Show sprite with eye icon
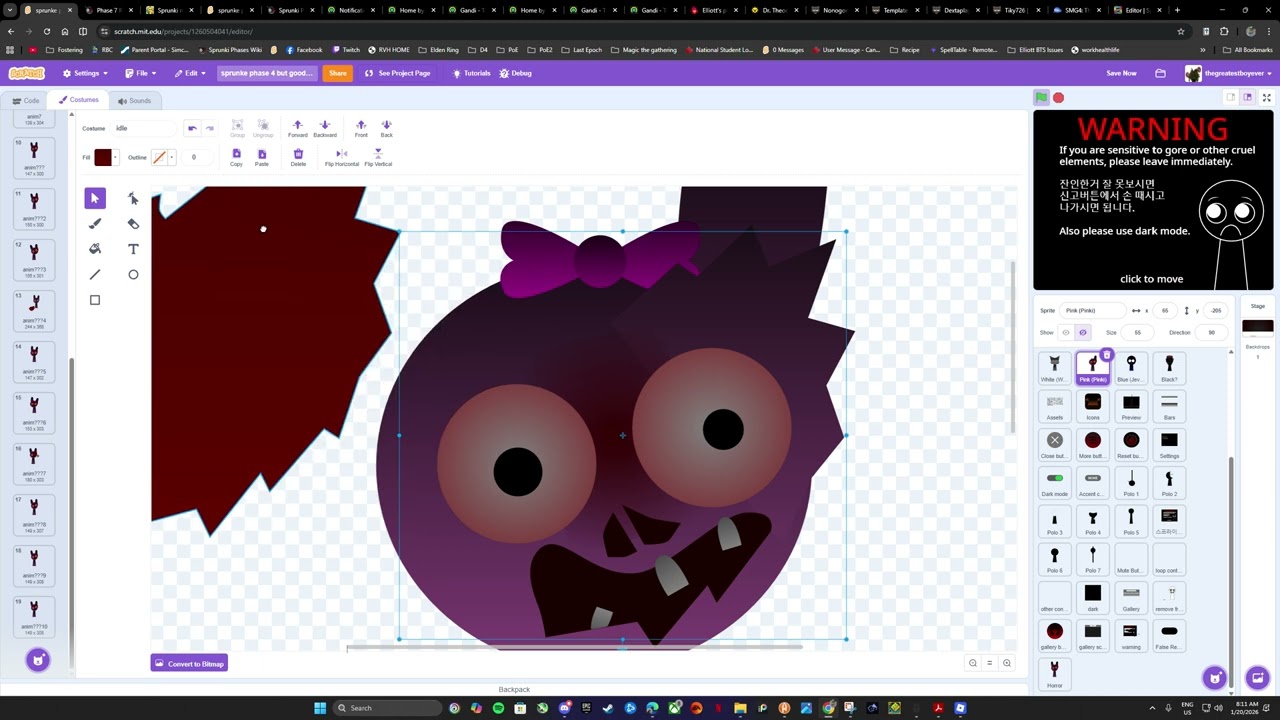 pyautogui.click(x=1066, y=332)
